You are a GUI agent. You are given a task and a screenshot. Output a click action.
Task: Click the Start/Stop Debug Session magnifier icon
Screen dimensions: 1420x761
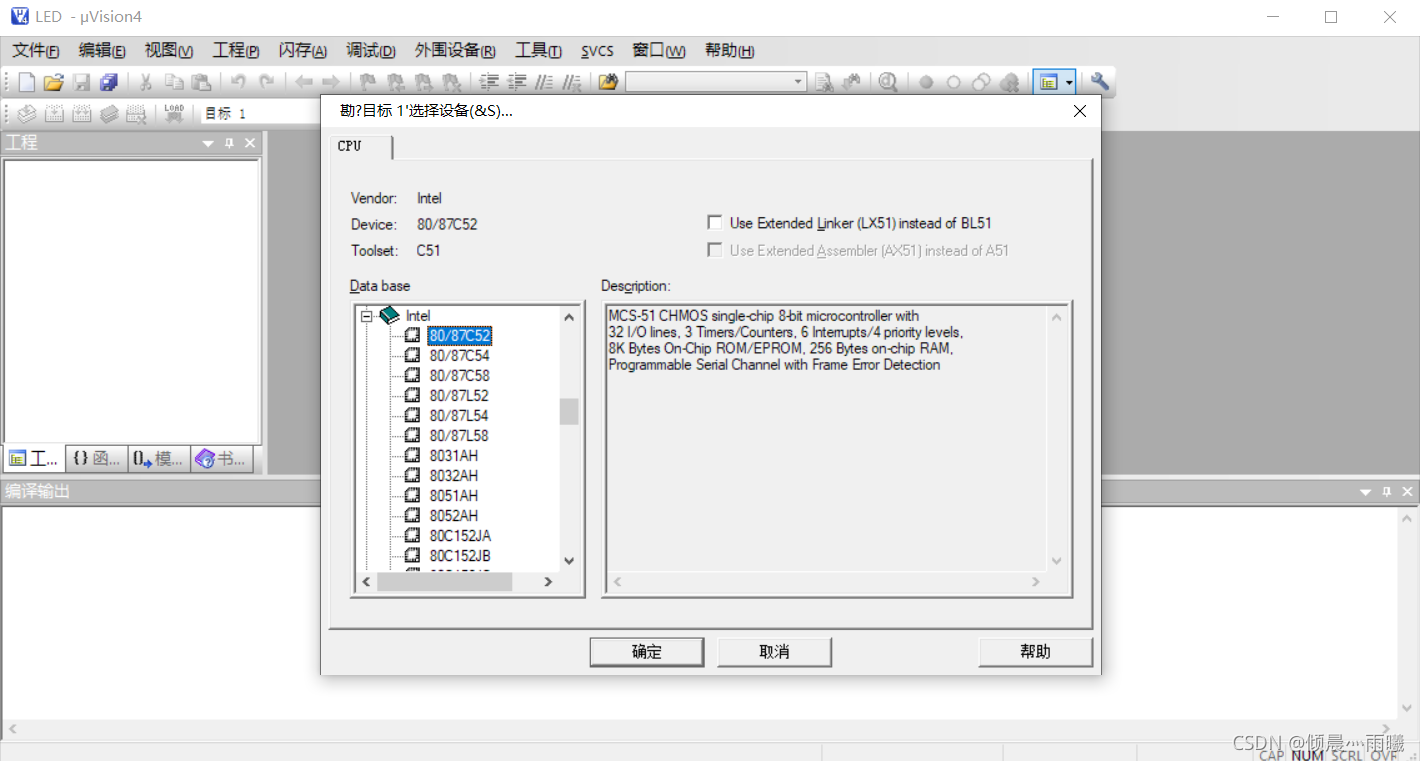[888, 83]
